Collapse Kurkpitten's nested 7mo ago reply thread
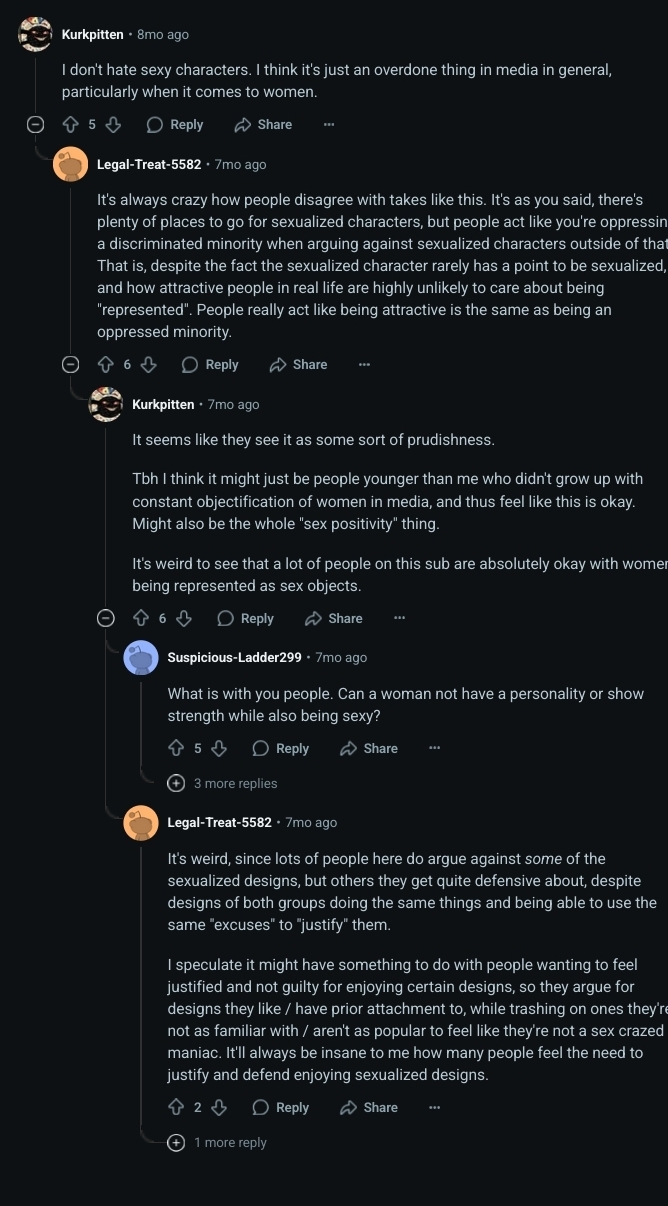 click(105, 618)
